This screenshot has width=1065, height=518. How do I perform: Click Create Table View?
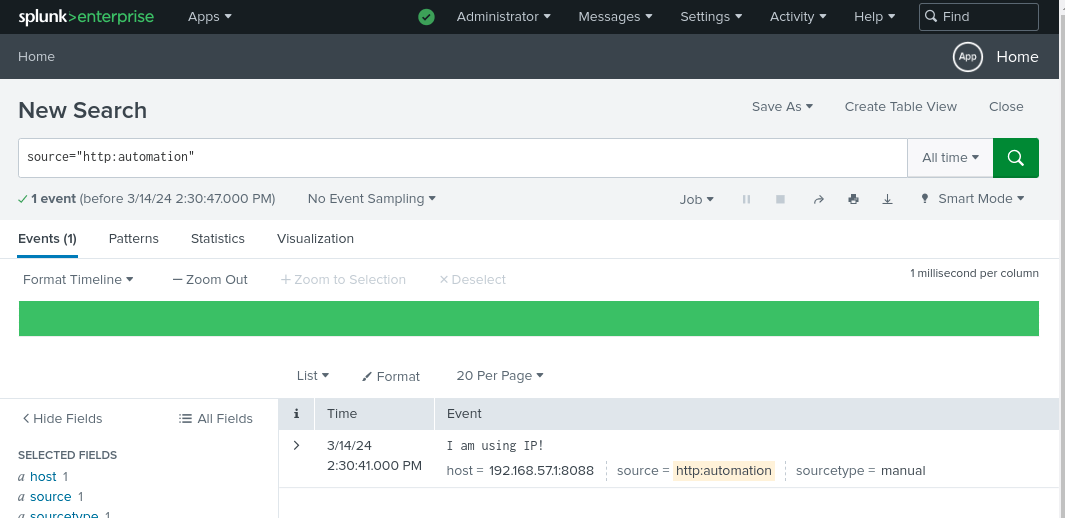[900, 107]
